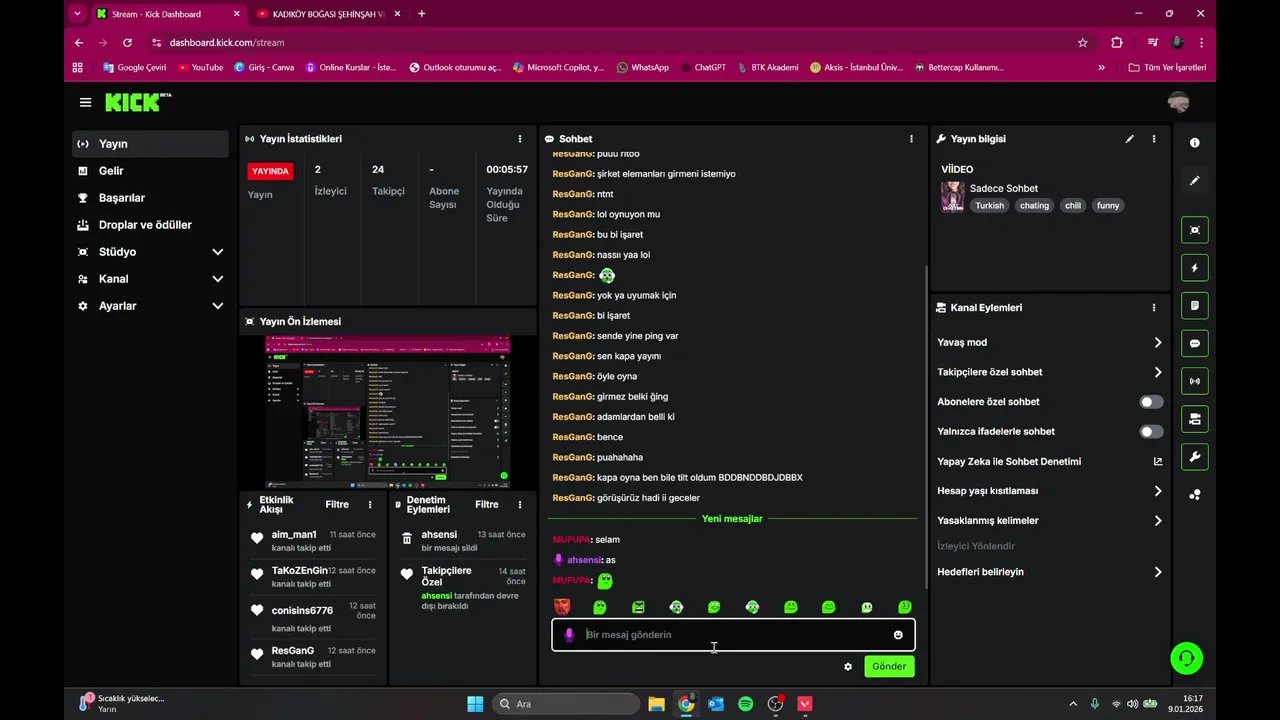Viewport: 1280px width, 720px height.
Task: Click the note widget icon in right sidebar
Action: 1194,305
